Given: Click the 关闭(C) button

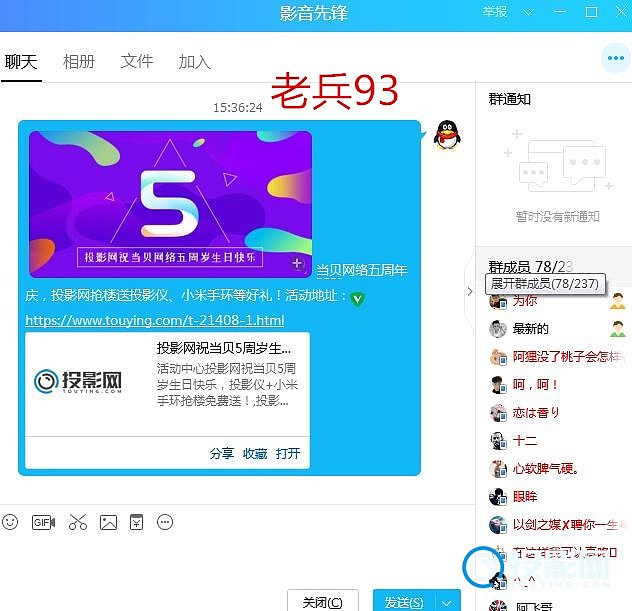Looking at the screenshot, I should (x=322, y=602).
